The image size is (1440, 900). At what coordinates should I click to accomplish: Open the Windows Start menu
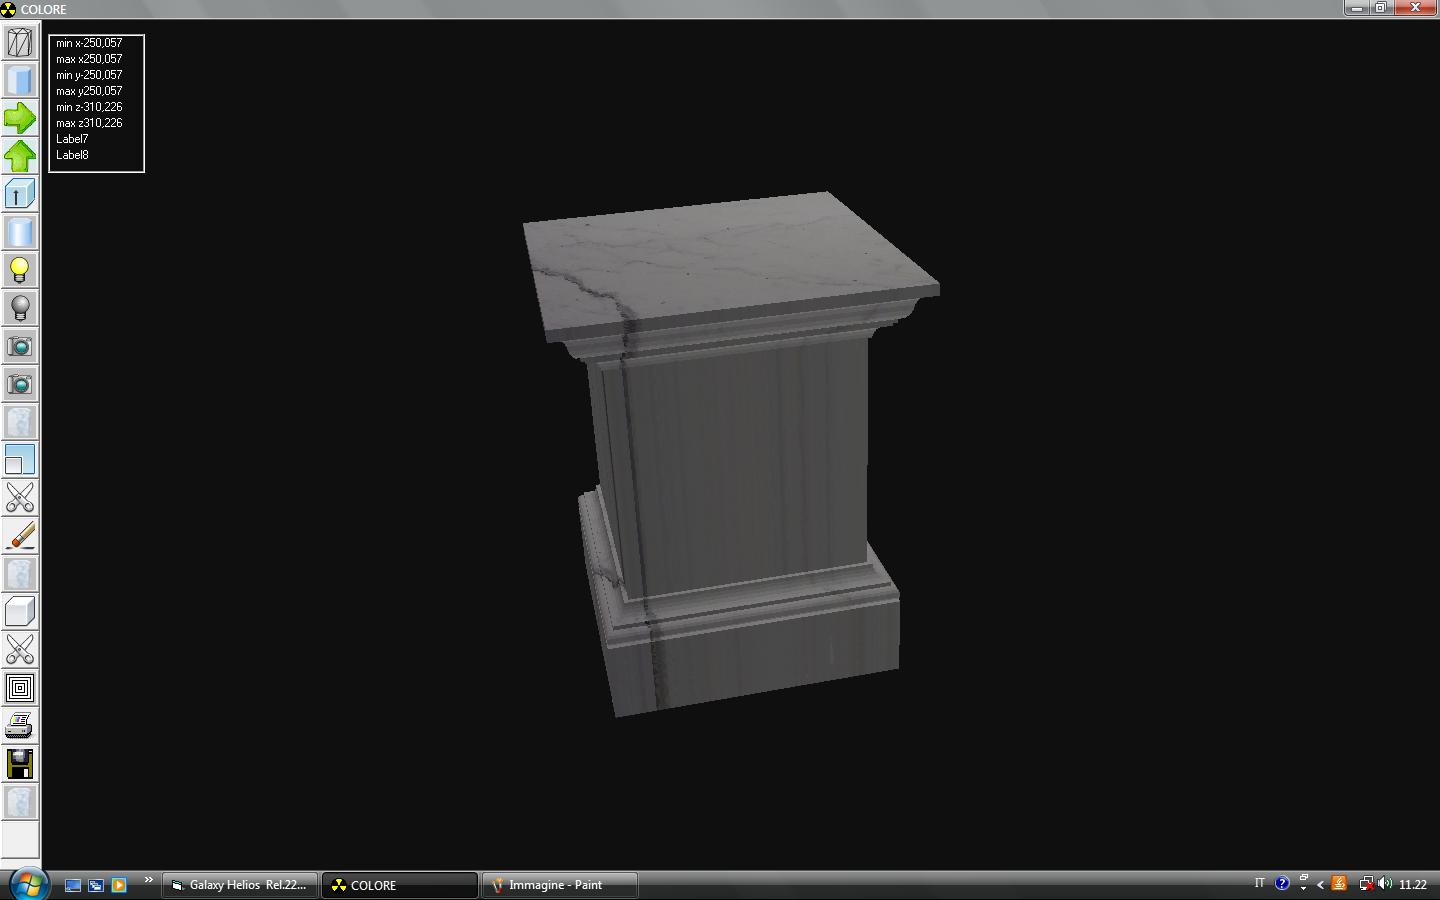click(x=27, y=884)
